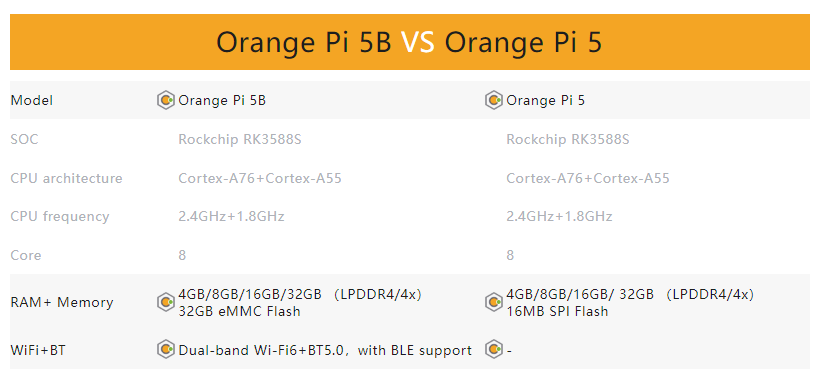Click the Dual-band Wi-Fi6+BT5.0 with BLE support text
824x377 pixels.
(x=325, y=350)
